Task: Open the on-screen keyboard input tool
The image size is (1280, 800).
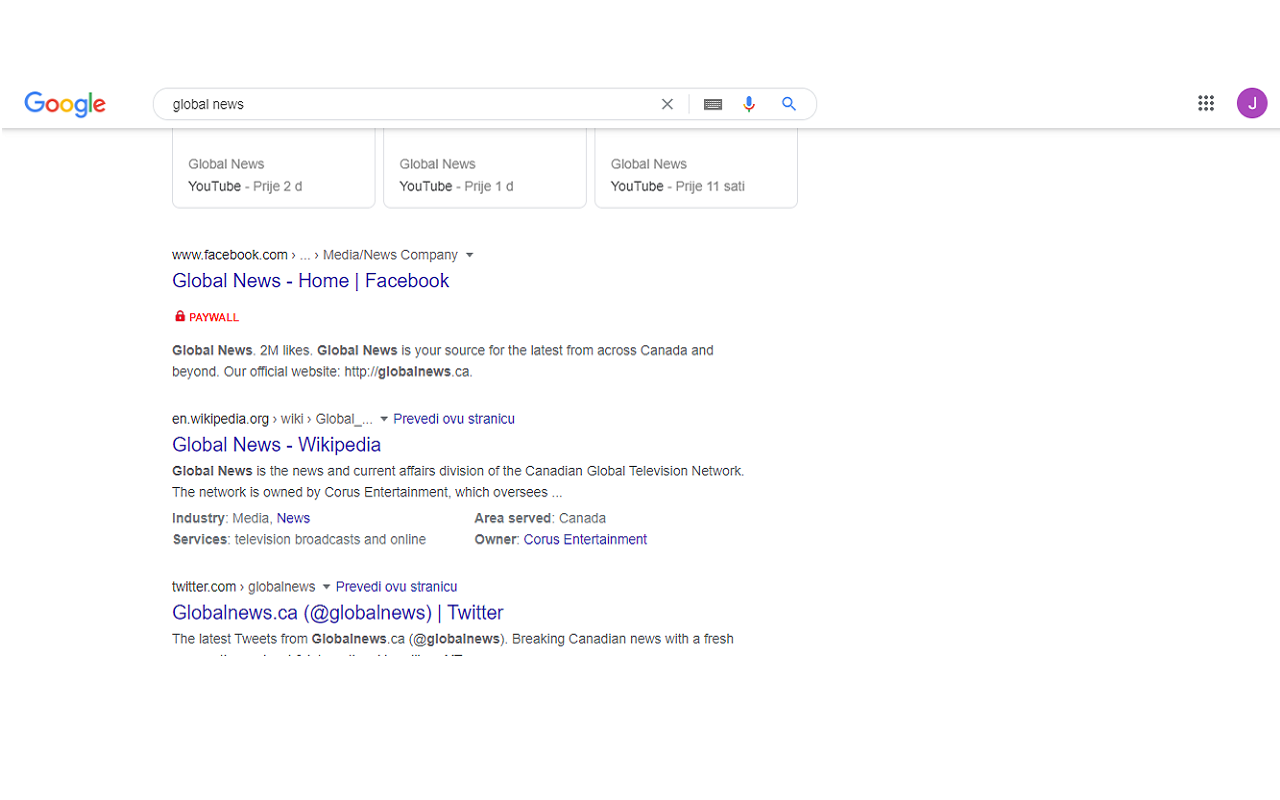Action: click(x=713, y=104)
